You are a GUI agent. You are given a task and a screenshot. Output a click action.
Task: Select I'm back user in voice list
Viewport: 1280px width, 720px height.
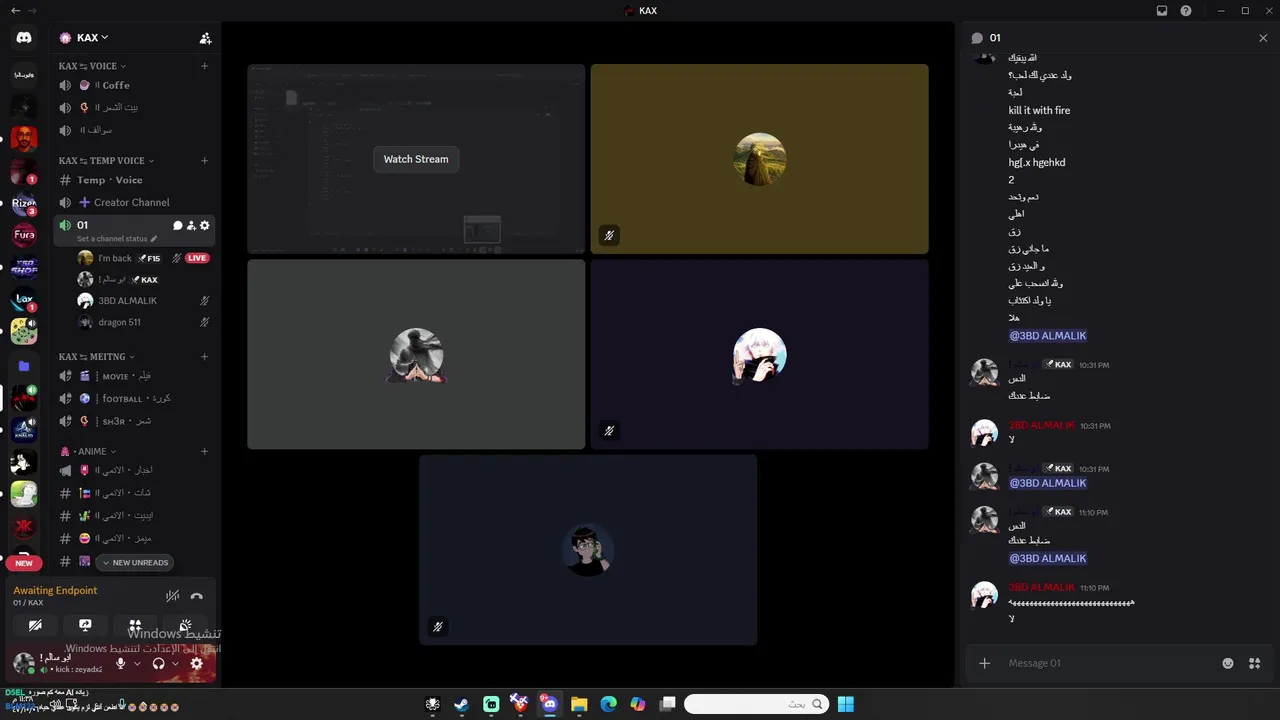coord(143,258)
